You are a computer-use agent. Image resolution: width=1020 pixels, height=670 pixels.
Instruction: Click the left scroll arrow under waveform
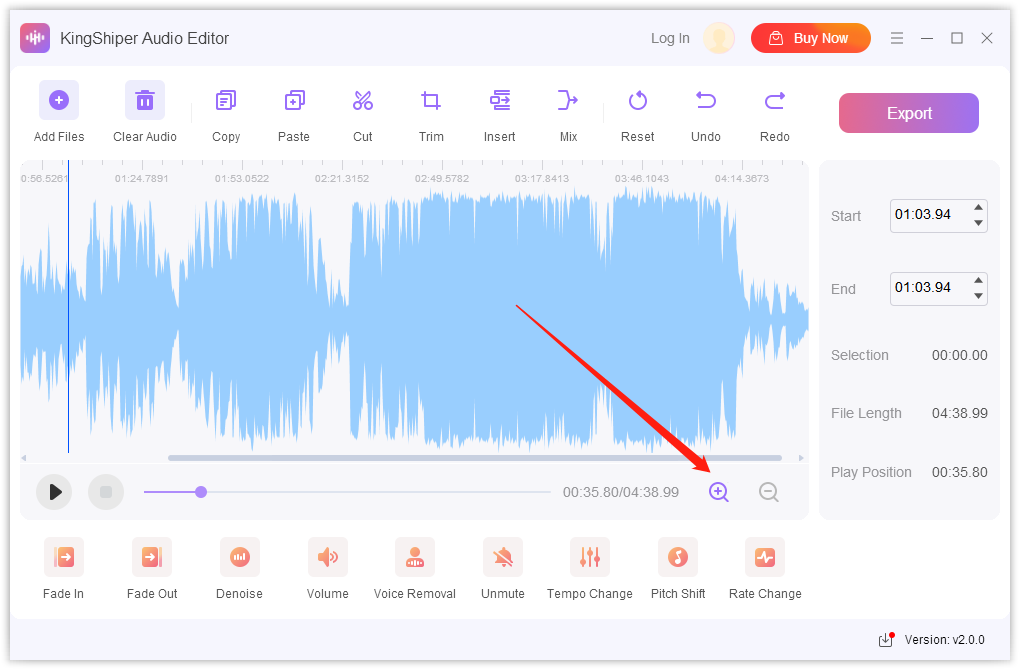pyautogui.click(x=24, y=458)
